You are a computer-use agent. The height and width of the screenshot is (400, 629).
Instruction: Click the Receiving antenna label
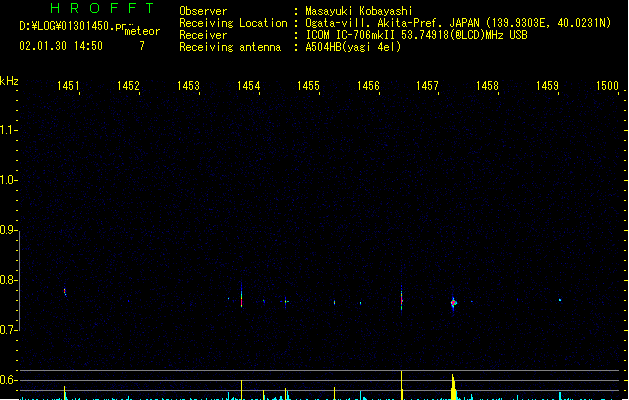[x=230, y=47]
